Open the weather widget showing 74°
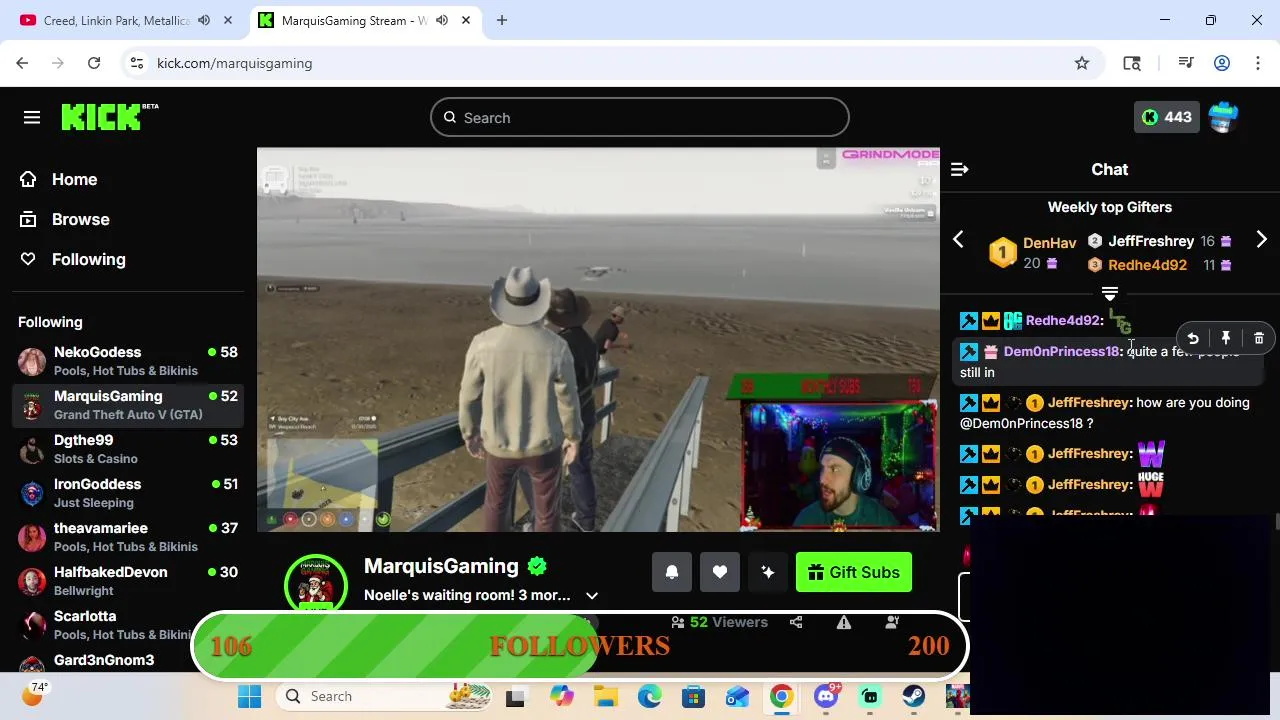 (x=33, y=693)
